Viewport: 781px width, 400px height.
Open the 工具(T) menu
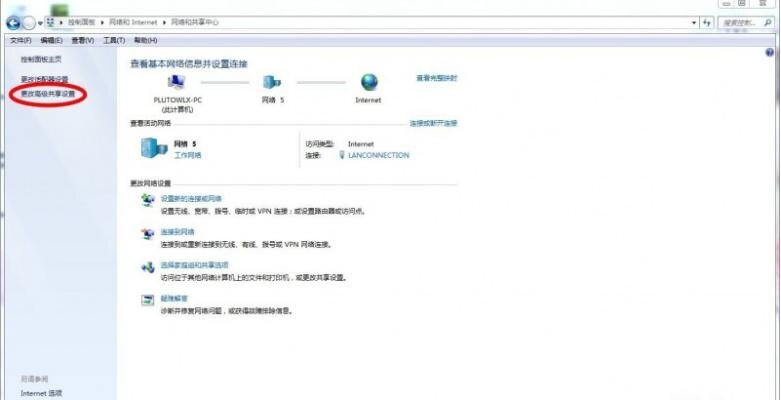tap(114, 40)
